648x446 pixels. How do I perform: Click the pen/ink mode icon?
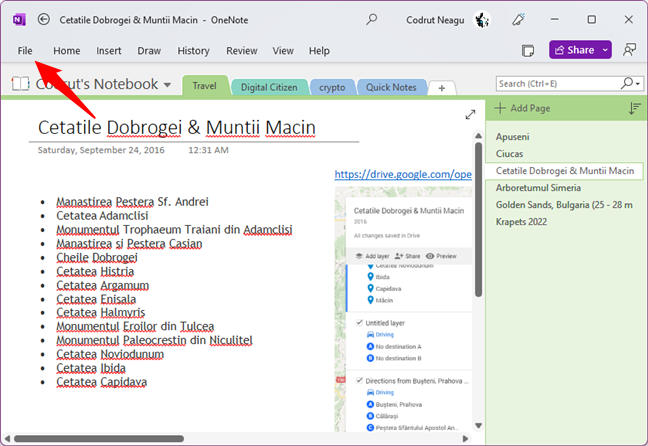[518, 19]
